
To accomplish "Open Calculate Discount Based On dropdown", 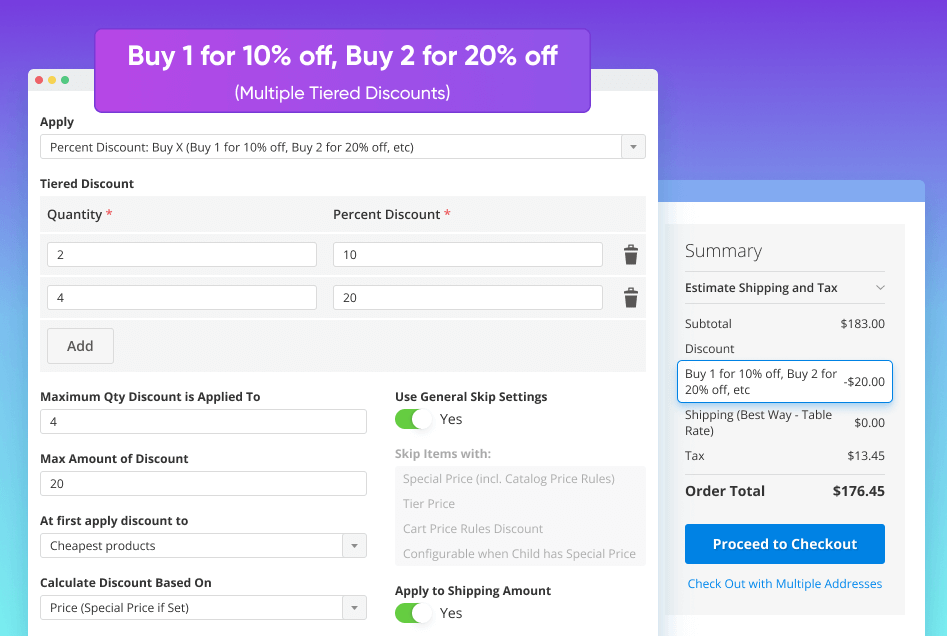I will (x=203, y=608).
